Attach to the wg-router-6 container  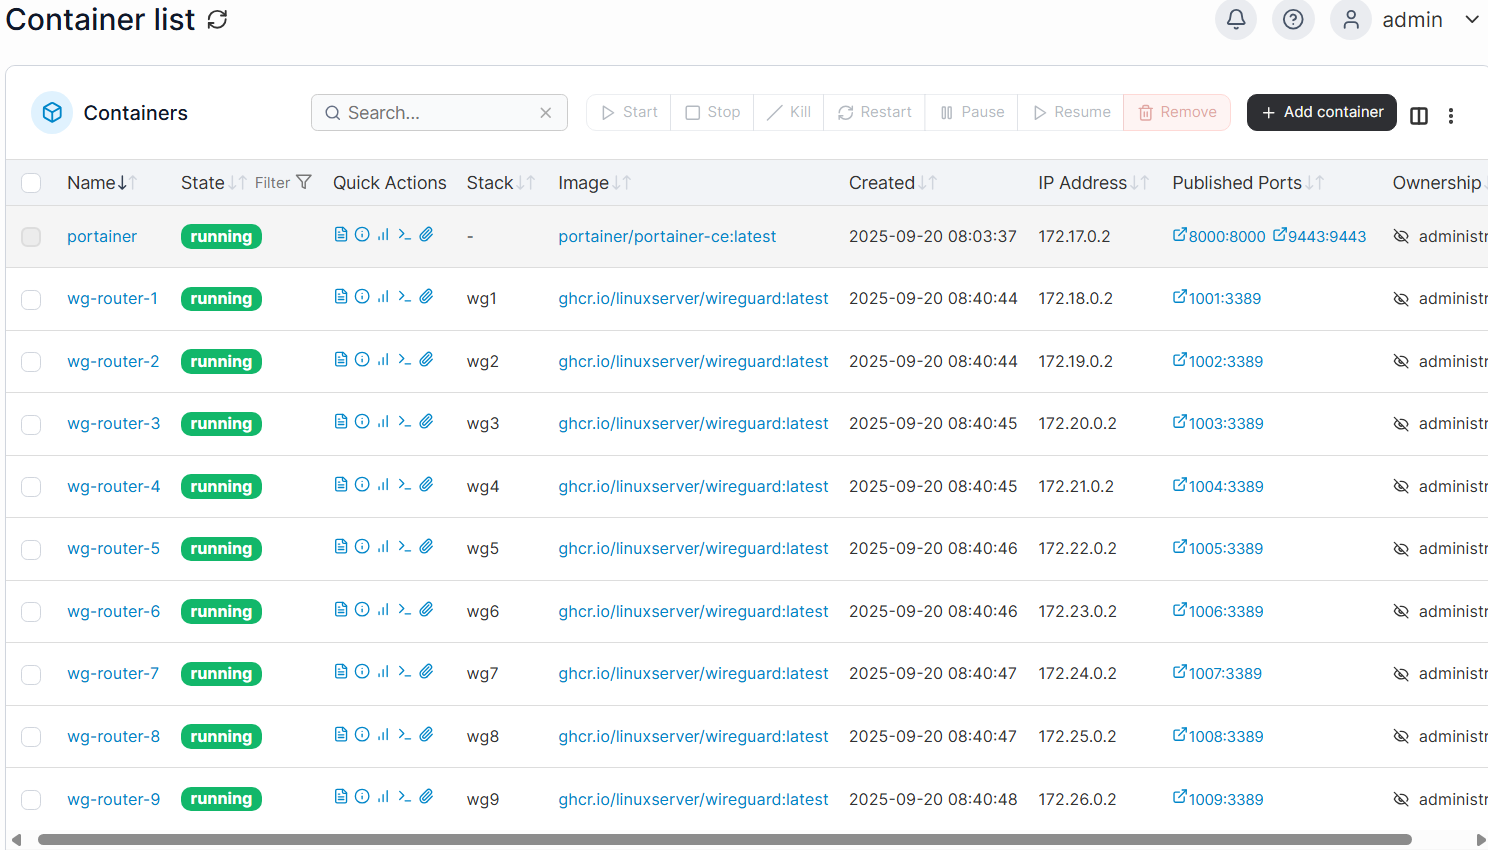click(x=426, y=609)
